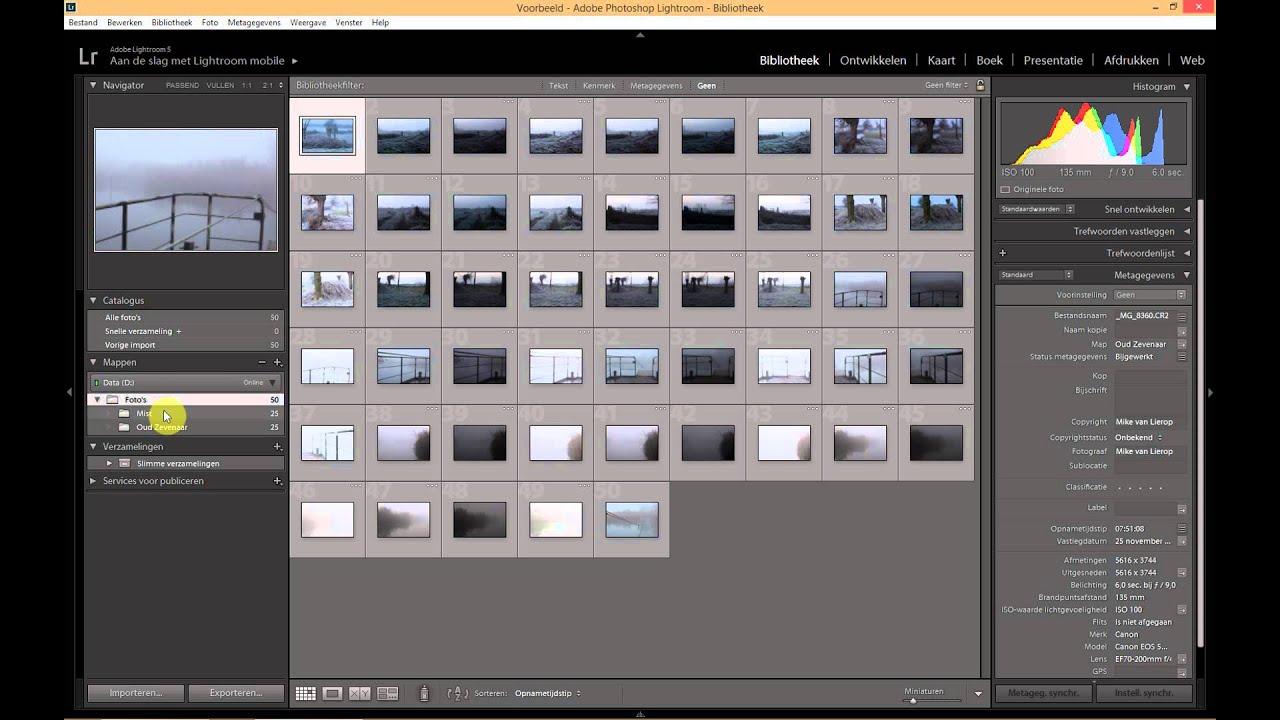Switch to Grid view in bottom toolbar
Image resolution: width=1280 pixels, height=720 pixels.
click(305, 693)
